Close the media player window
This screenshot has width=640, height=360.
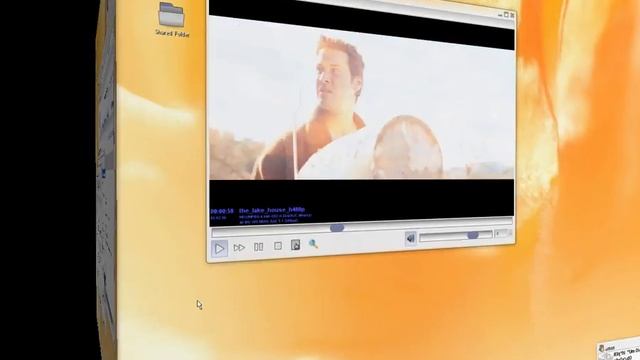(512, 15)
